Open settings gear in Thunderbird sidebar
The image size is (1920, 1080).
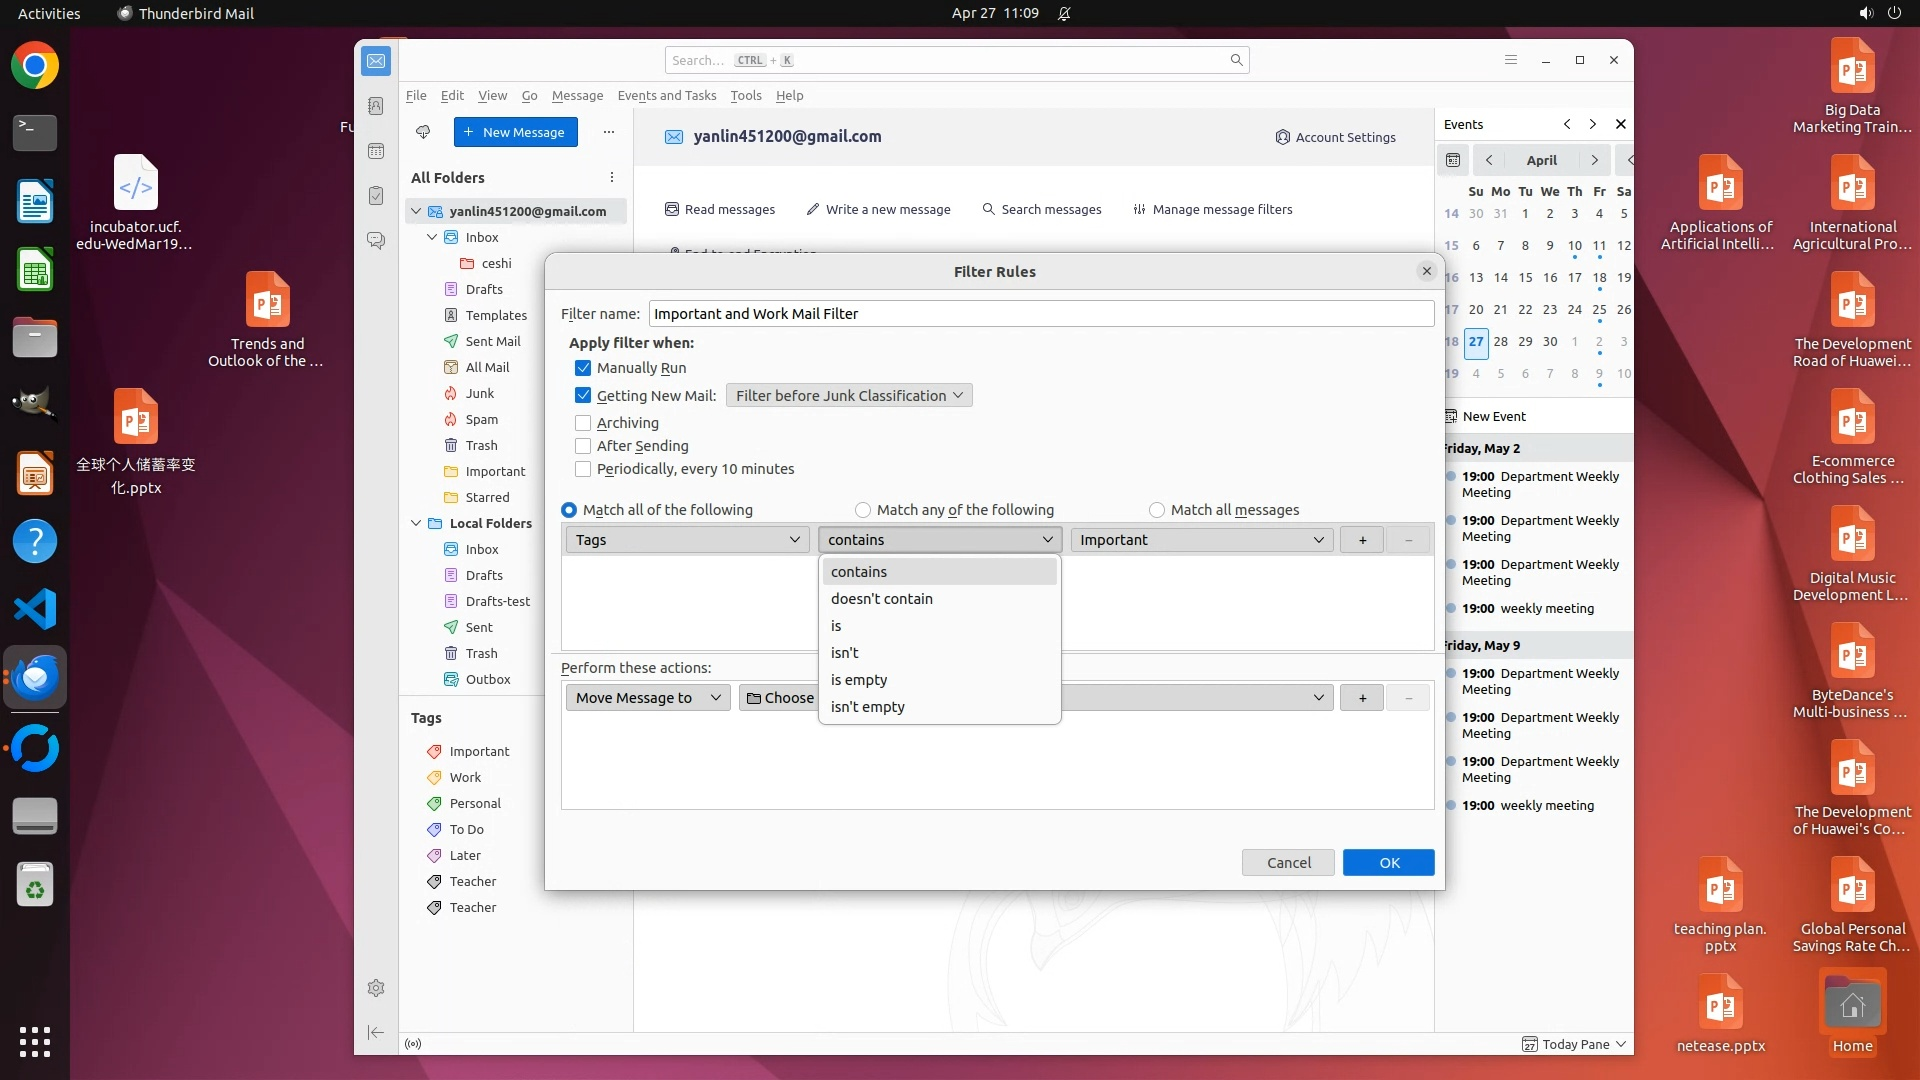(x=376, y=988)
